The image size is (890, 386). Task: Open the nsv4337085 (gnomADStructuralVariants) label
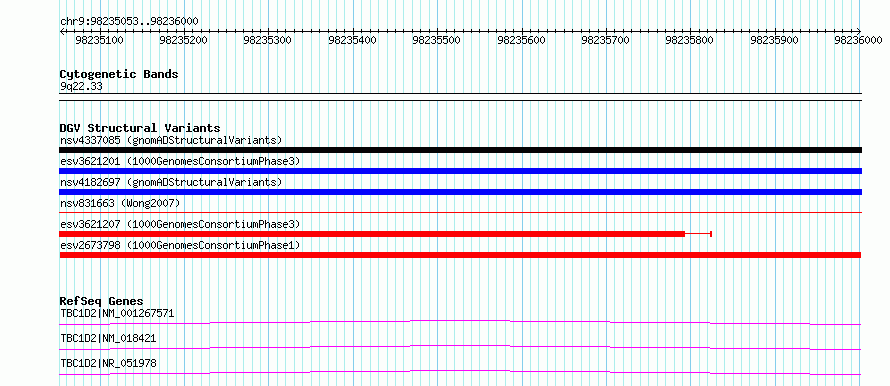(171, 140)
